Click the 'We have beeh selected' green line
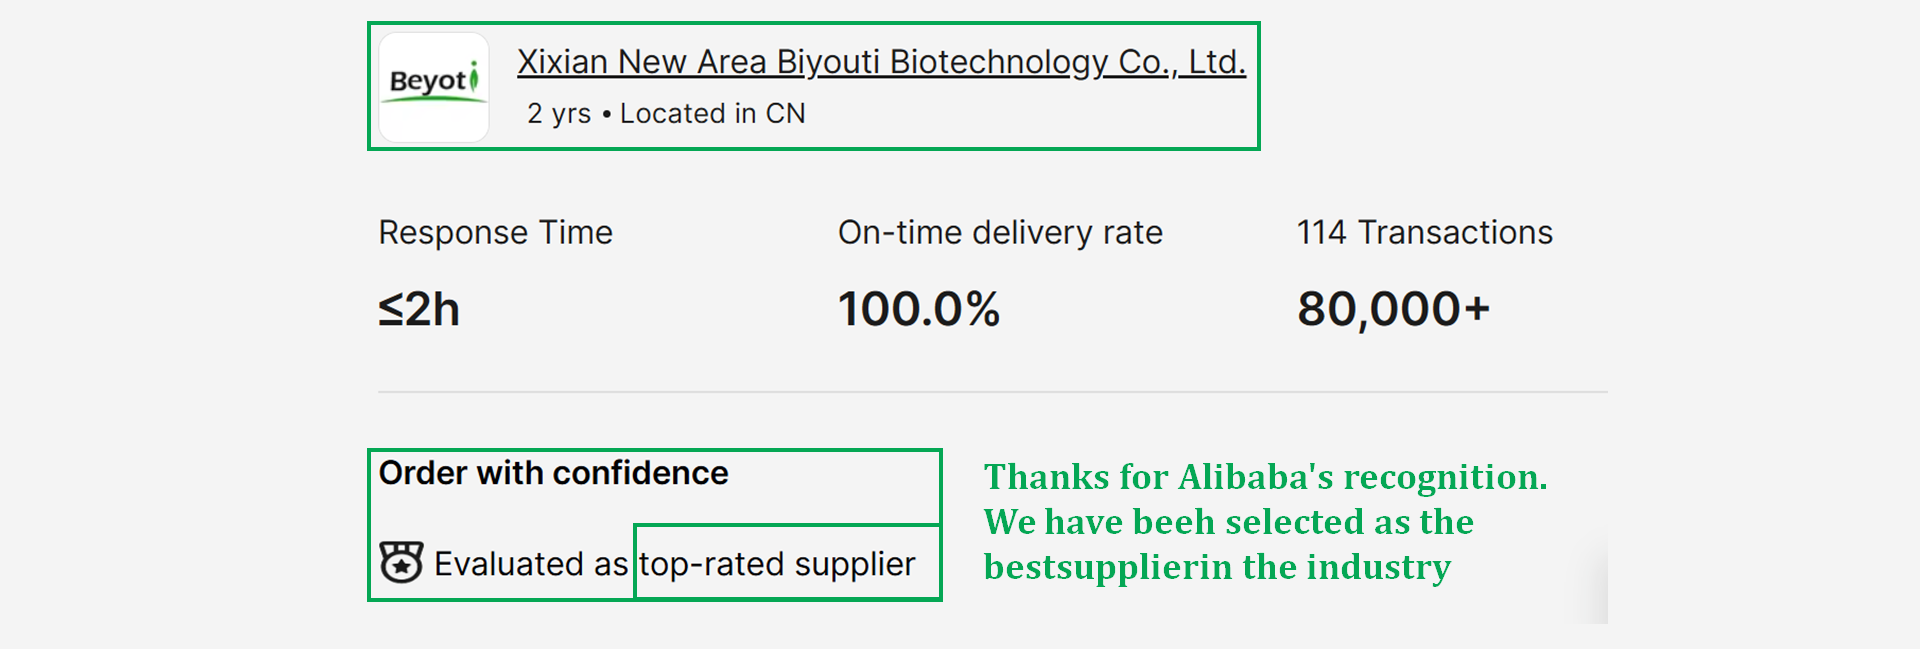The image size is (1920, 649). (x=1228, y=522)
